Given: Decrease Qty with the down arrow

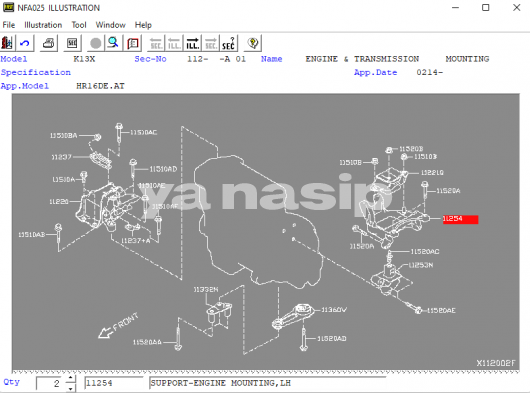Looking at the screenshot, I should pyautogui.click(x=70, y=388).
